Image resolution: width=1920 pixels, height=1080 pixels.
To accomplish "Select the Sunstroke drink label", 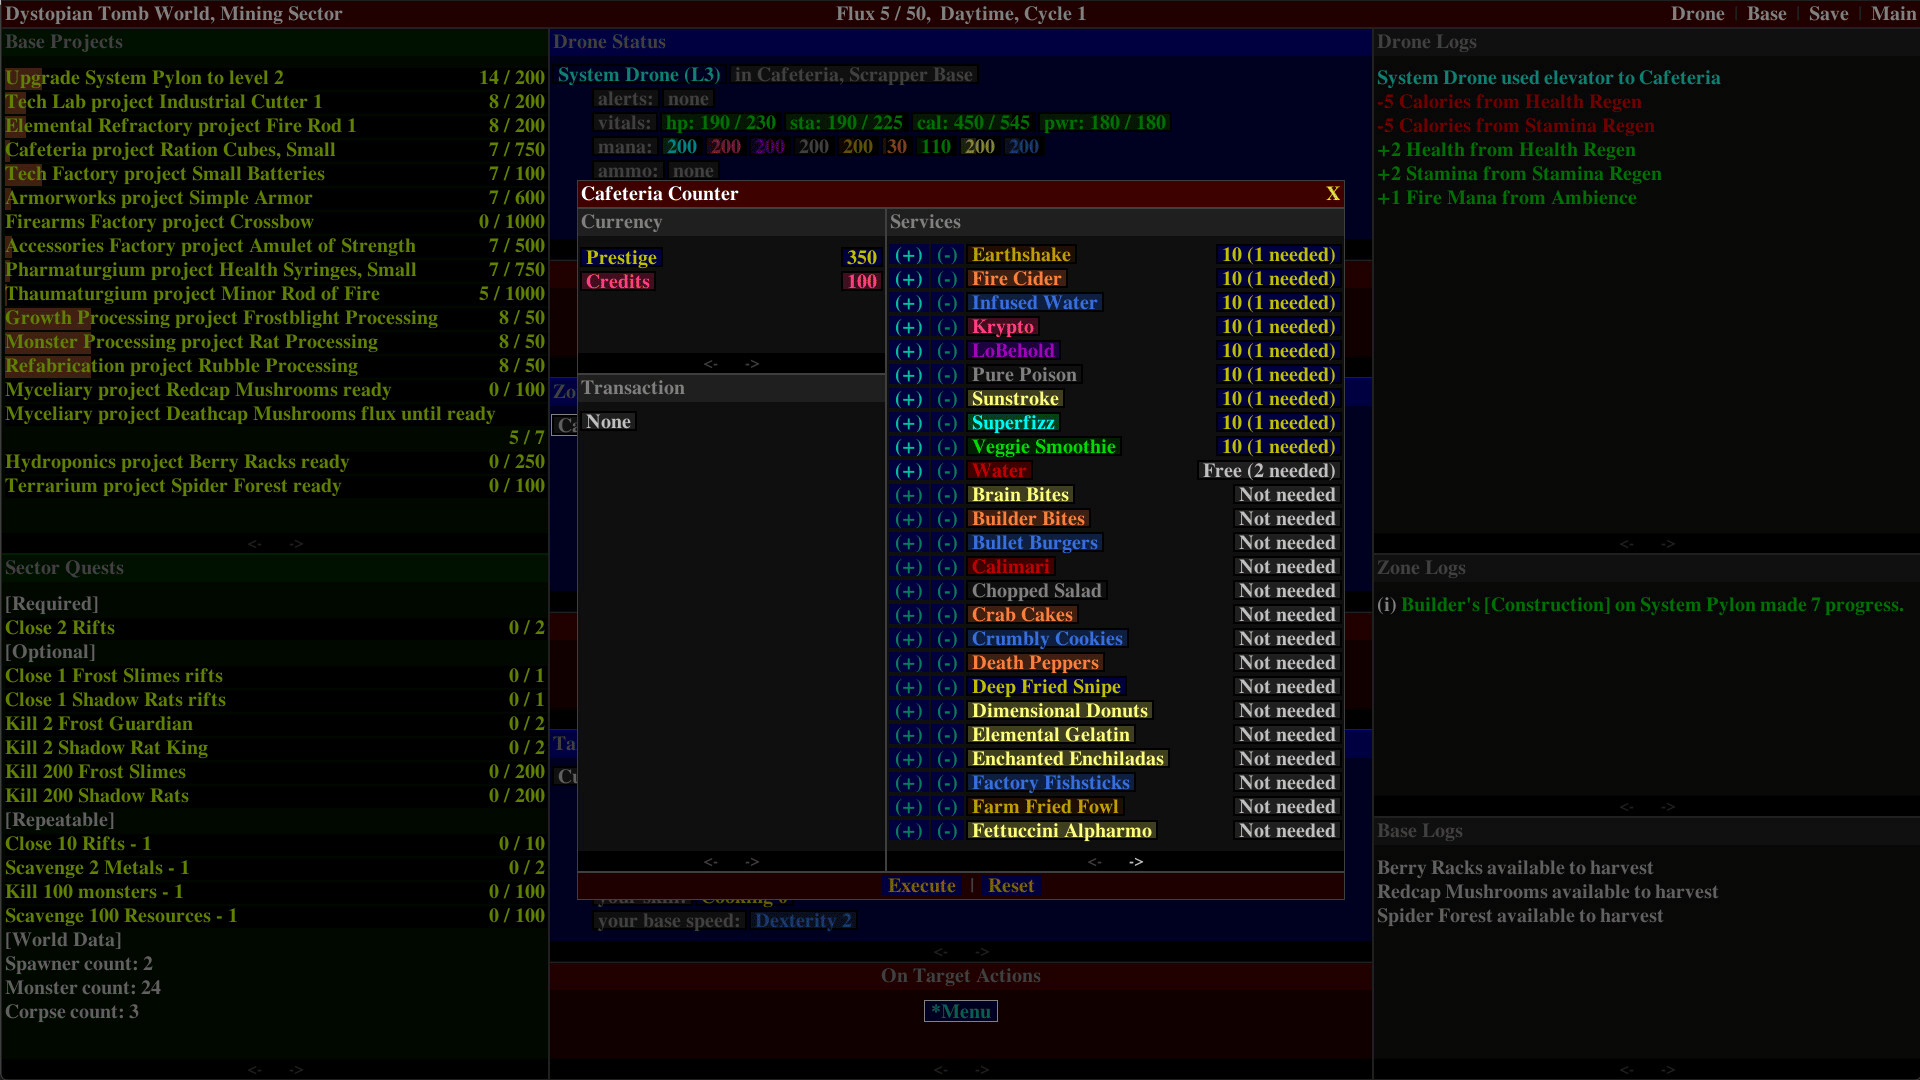I will click(x=1014, y=399).
